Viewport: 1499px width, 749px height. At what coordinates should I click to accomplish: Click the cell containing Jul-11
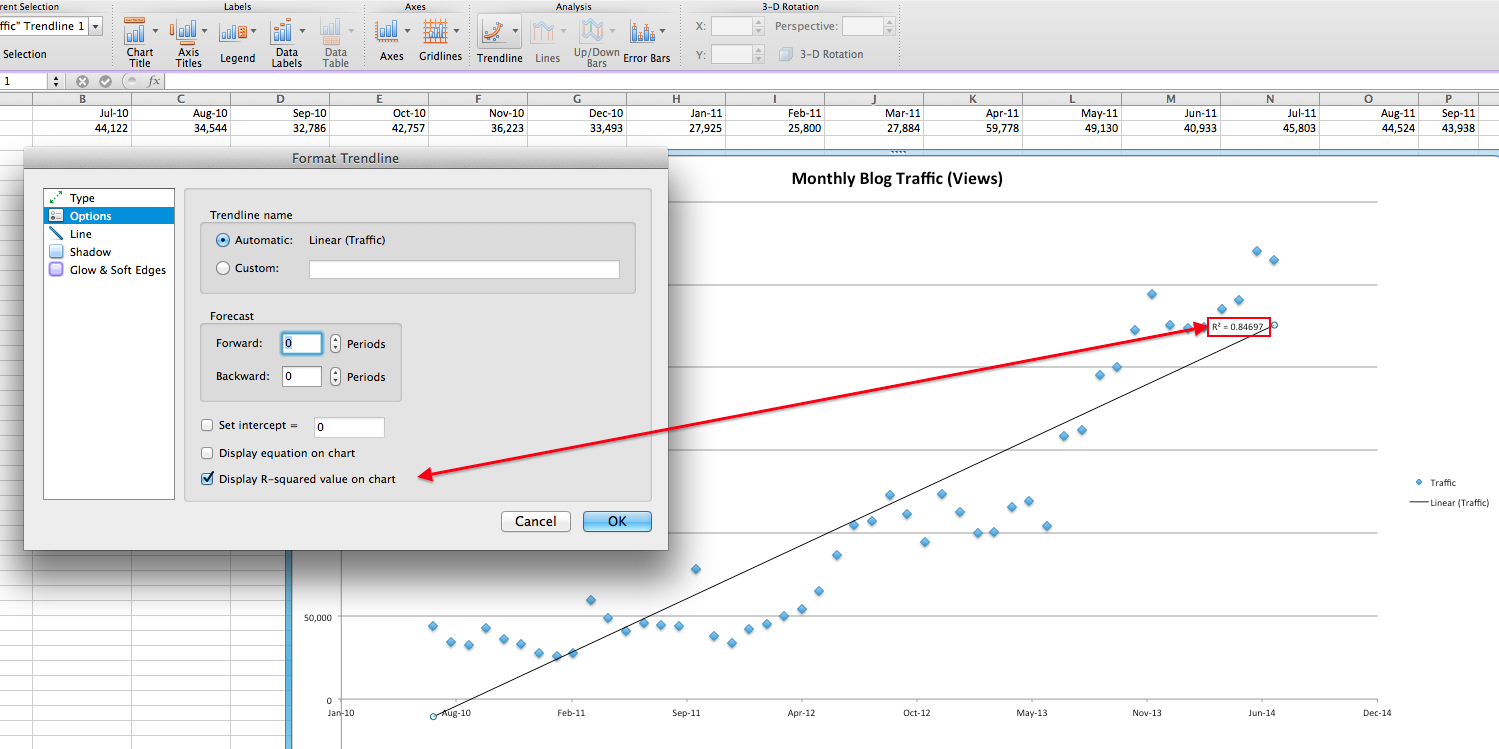[1270, 113]
